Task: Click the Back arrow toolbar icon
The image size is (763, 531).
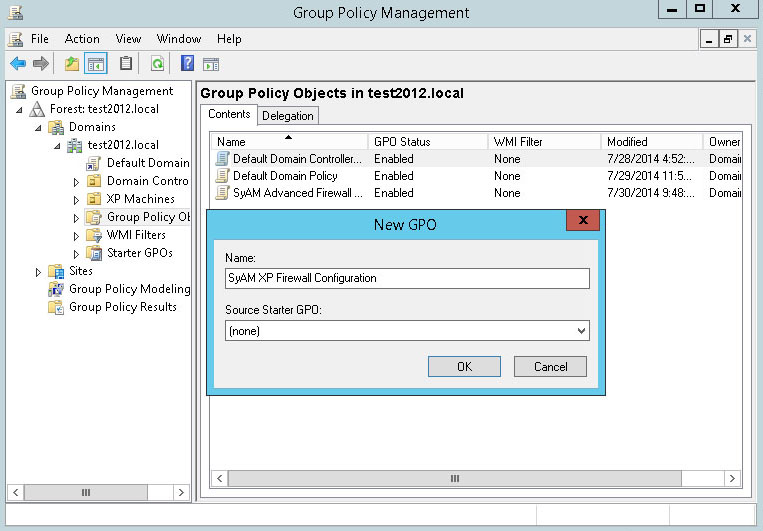Action: pyautogui.click(x=17, y=64)
